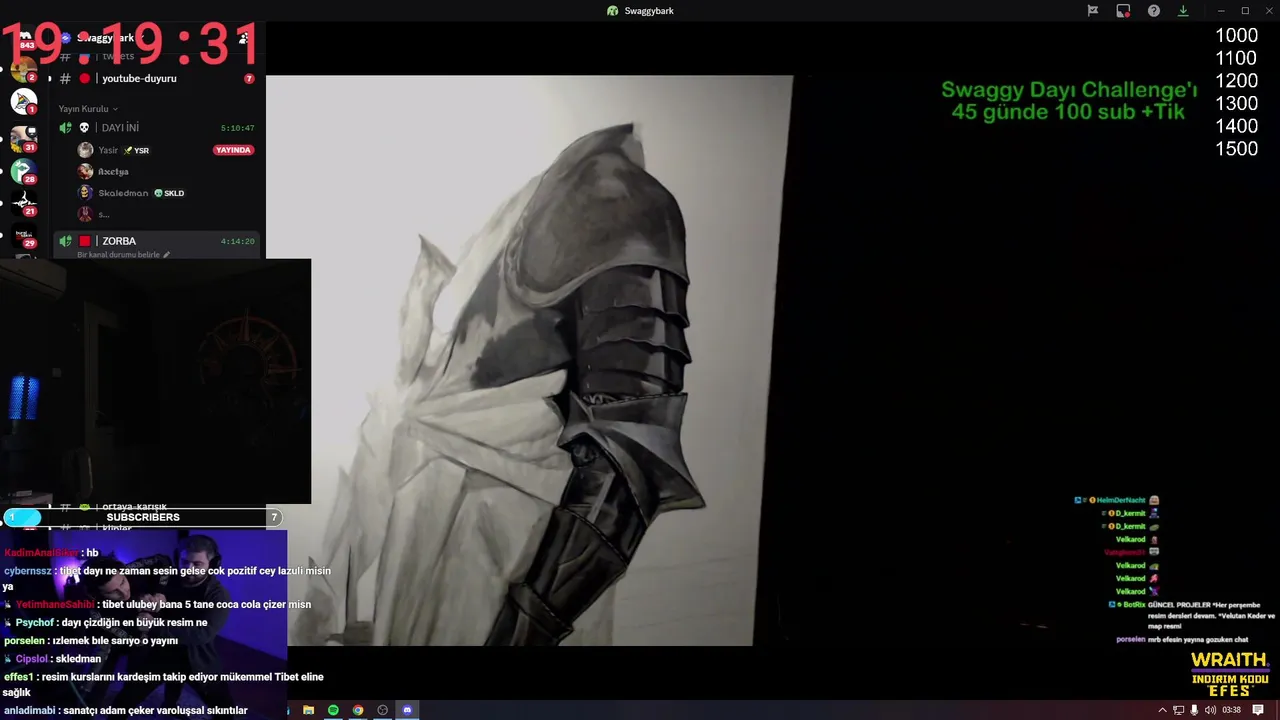This screenshot has height=720, width=1280.
Task: Click cybernssz chat username
Action: [x=28, y=570]
